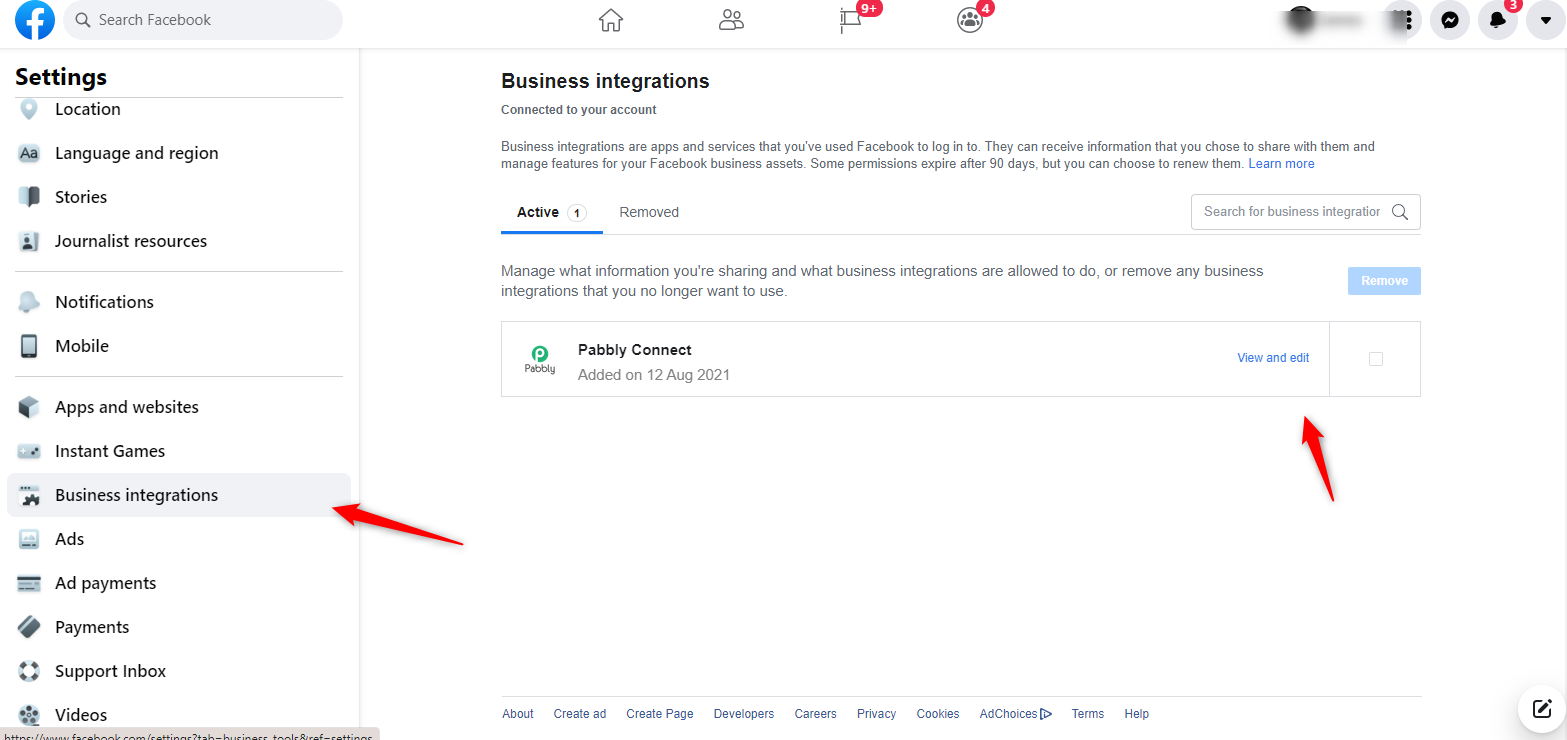Click the Facebook logo icon
This screenshot has width=1567, height=740.
[35, 20]
